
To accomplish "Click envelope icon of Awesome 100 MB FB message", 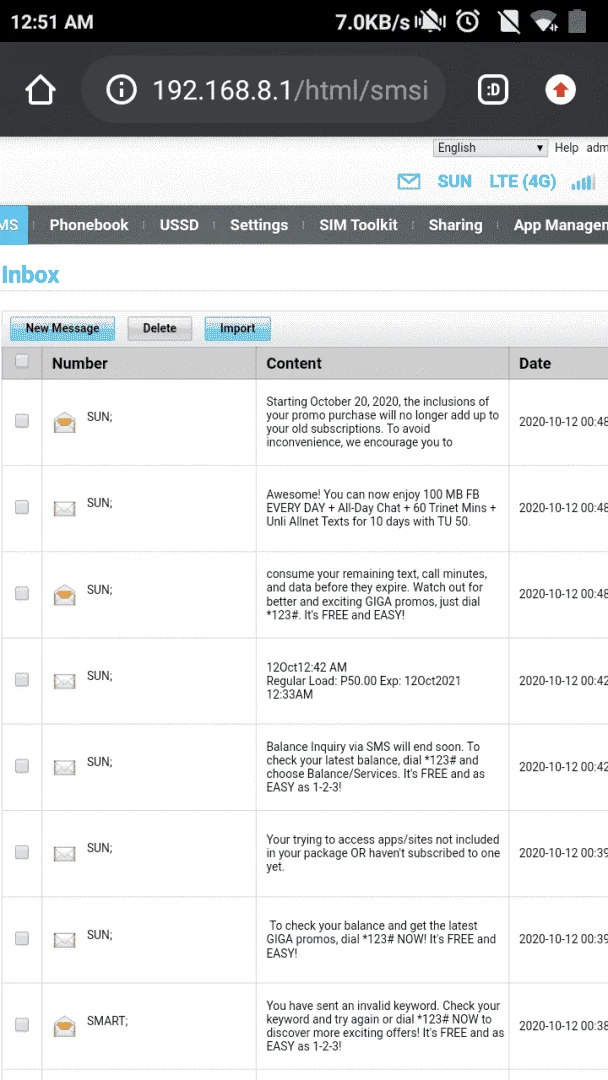I will [65, 508].
